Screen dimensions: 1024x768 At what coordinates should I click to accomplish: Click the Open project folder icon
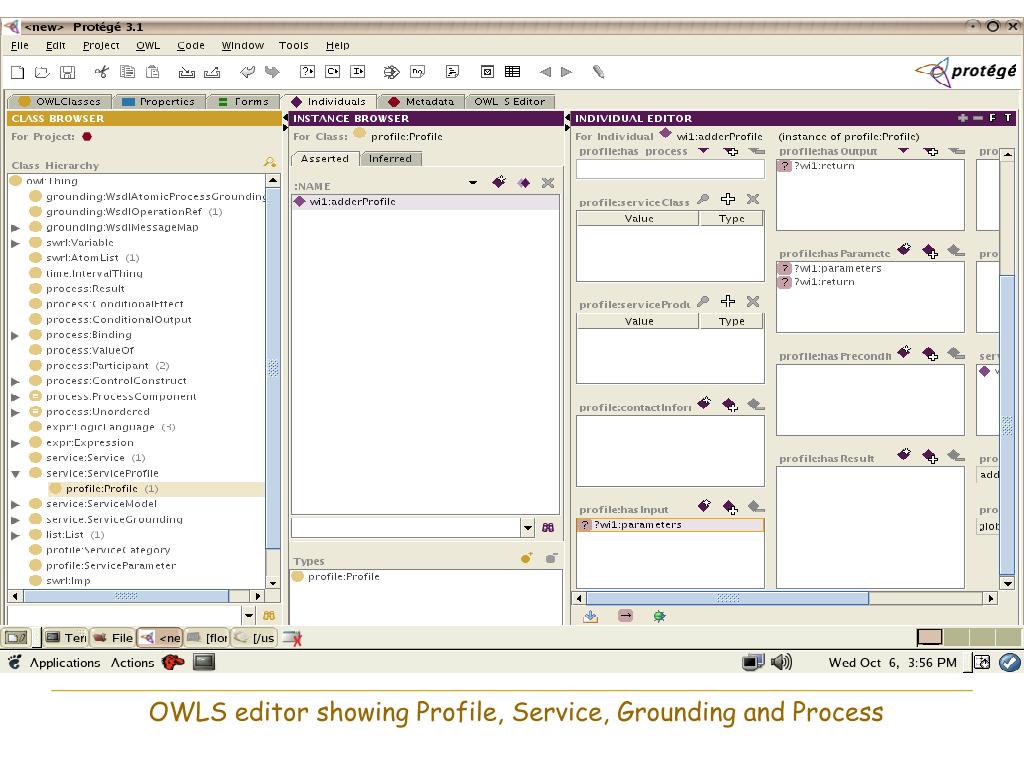click(42, 72)
